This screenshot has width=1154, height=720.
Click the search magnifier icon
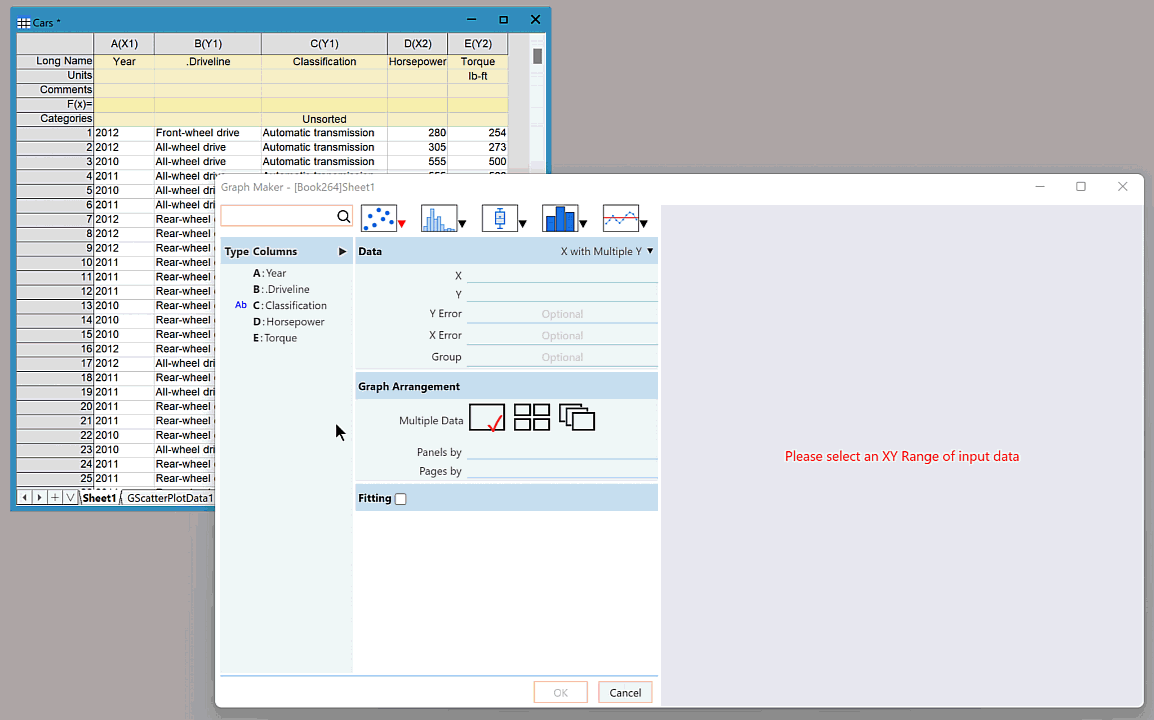click(343, 217)
